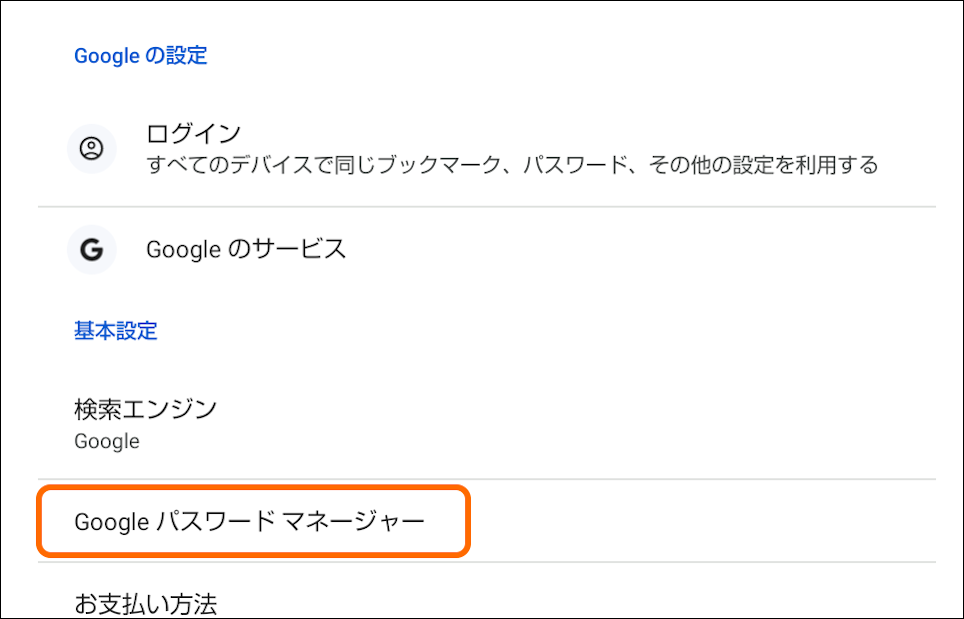This screenshot has height=619, width=964.
Task: Select the 検索エンジン setting
Action: [x=145, y=408]
